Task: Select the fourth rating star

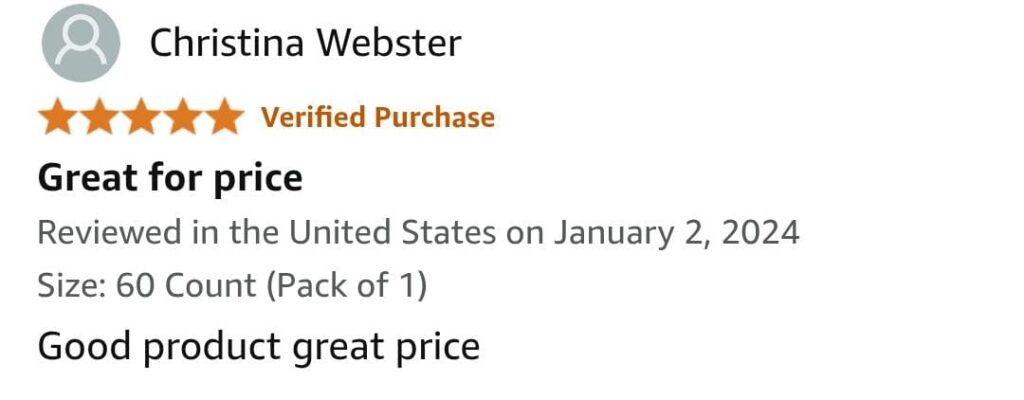Action: 182,117
